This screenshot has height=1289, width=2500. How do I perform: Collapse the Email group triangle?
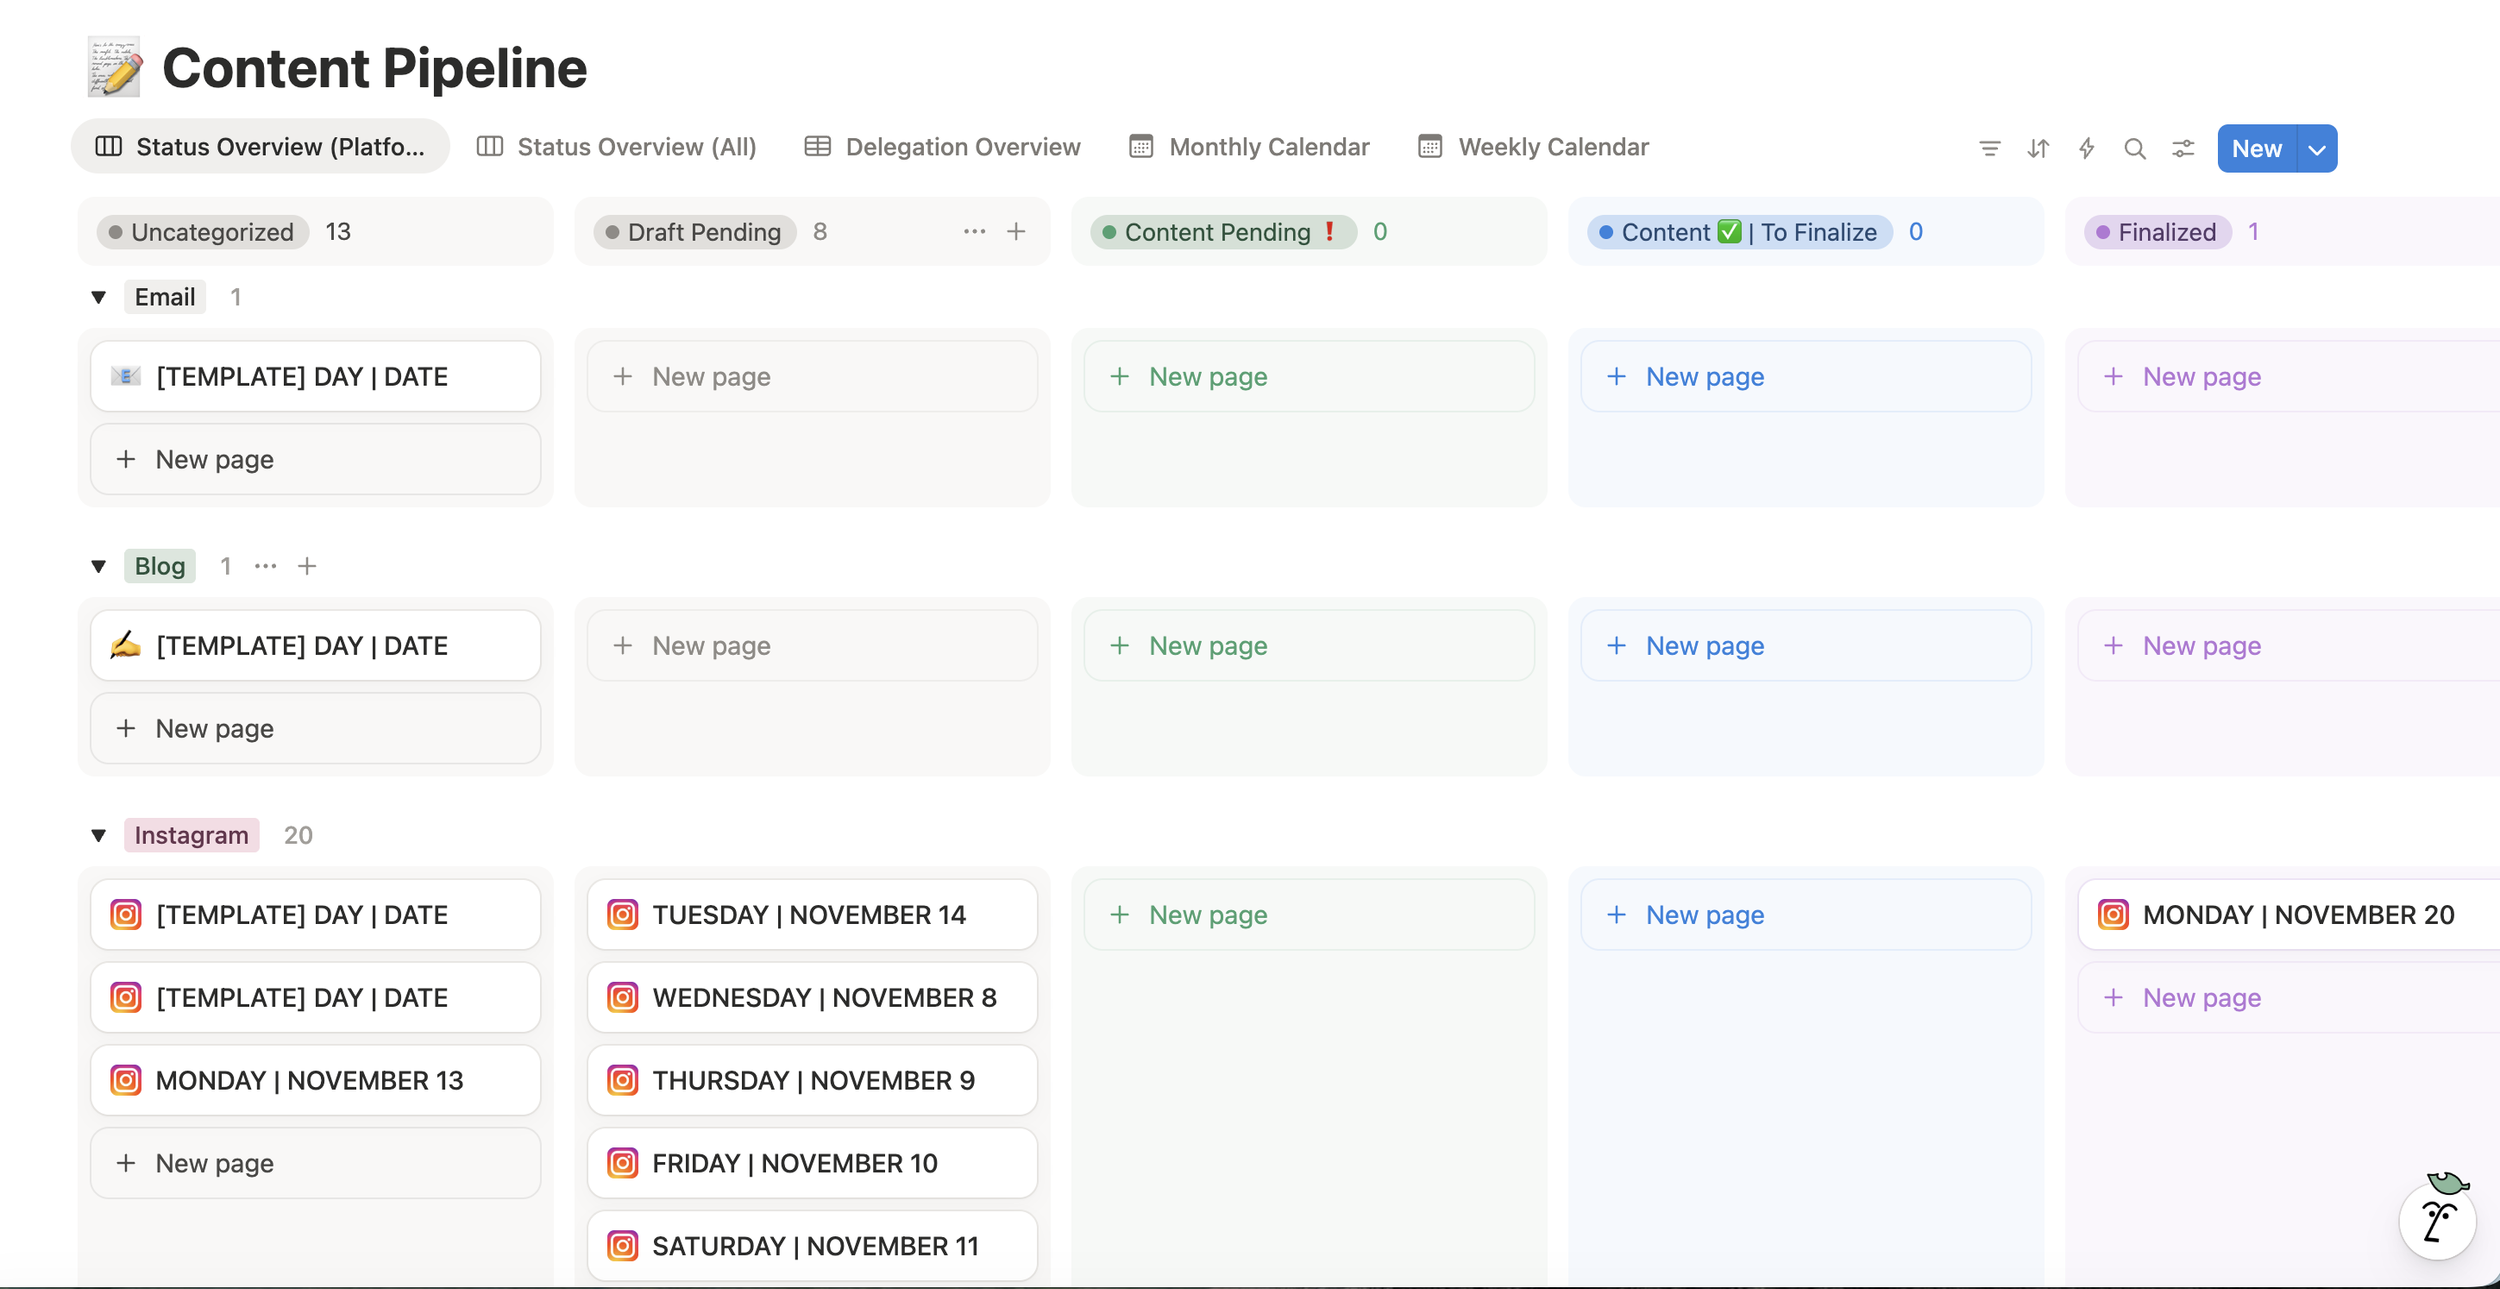pos(98,297)
